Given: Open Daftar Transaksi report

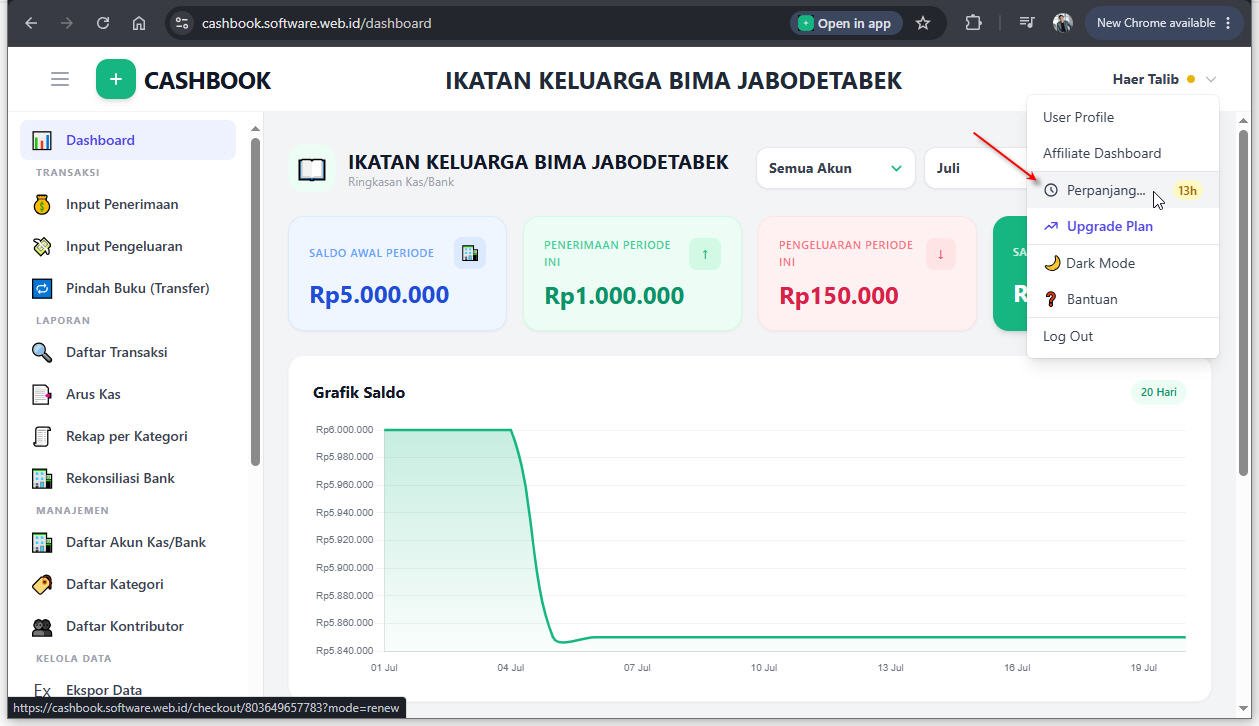Looking at the screenshot, I should pyautogui.click(x=128, y=352).
